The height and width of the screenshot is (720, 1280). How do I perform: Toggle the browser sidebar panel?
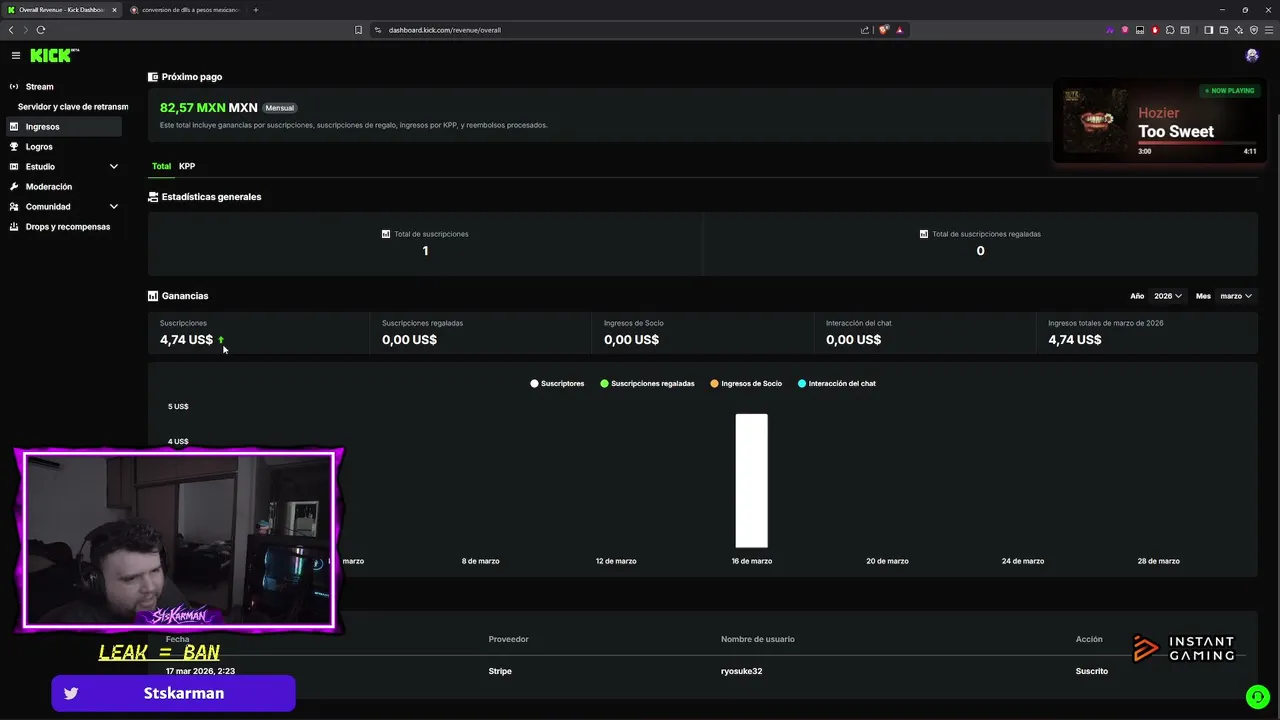pyautogui.click(x=1208, y=30)
